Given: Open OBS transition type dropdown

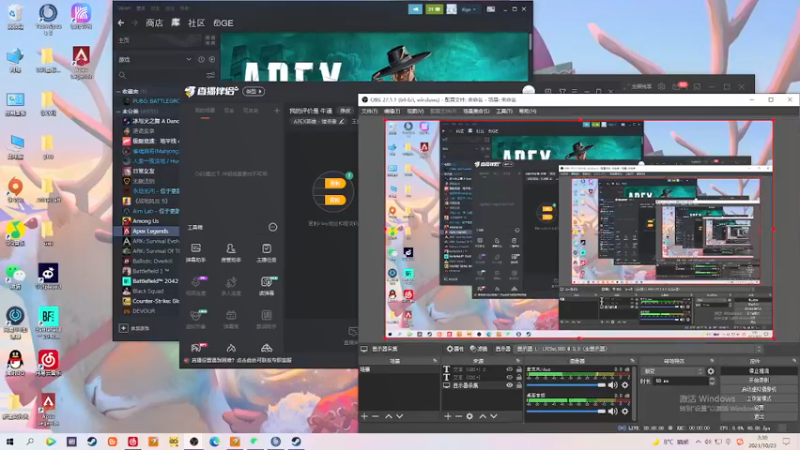Looking at the screenshot, I should 673,371.
